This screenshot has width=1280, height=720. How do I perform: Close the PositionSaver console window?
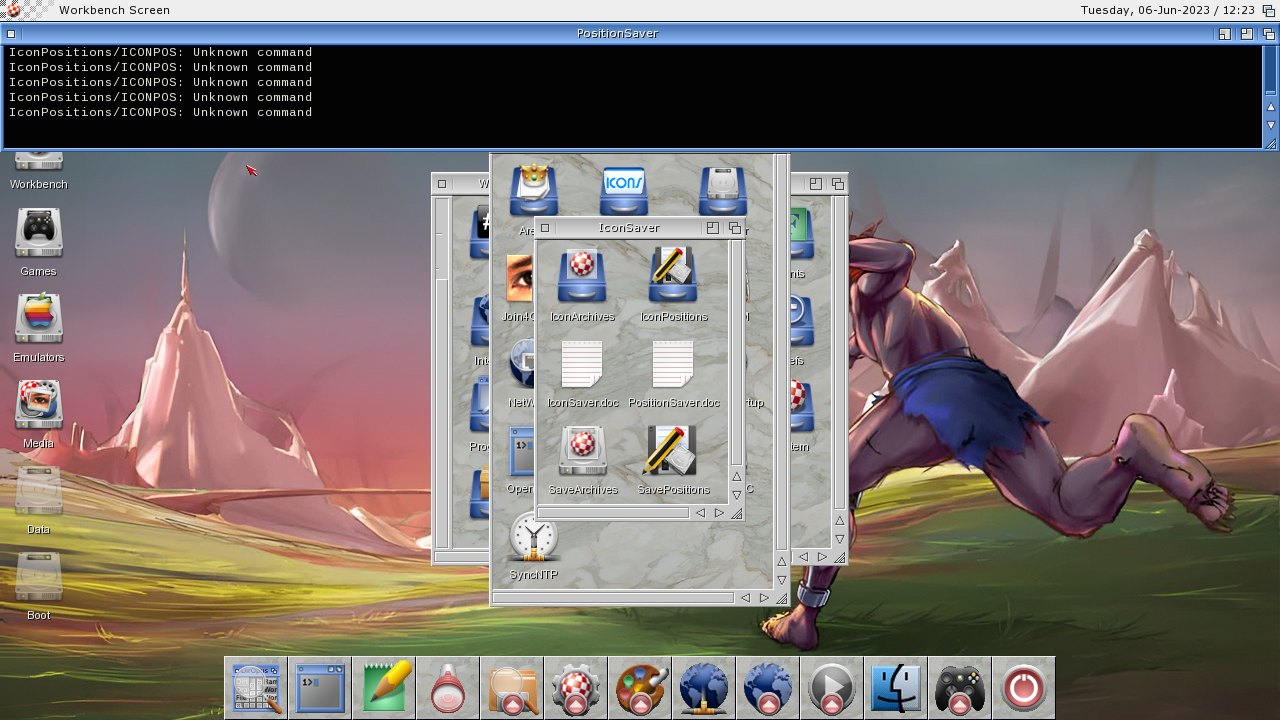coord(11,33)
